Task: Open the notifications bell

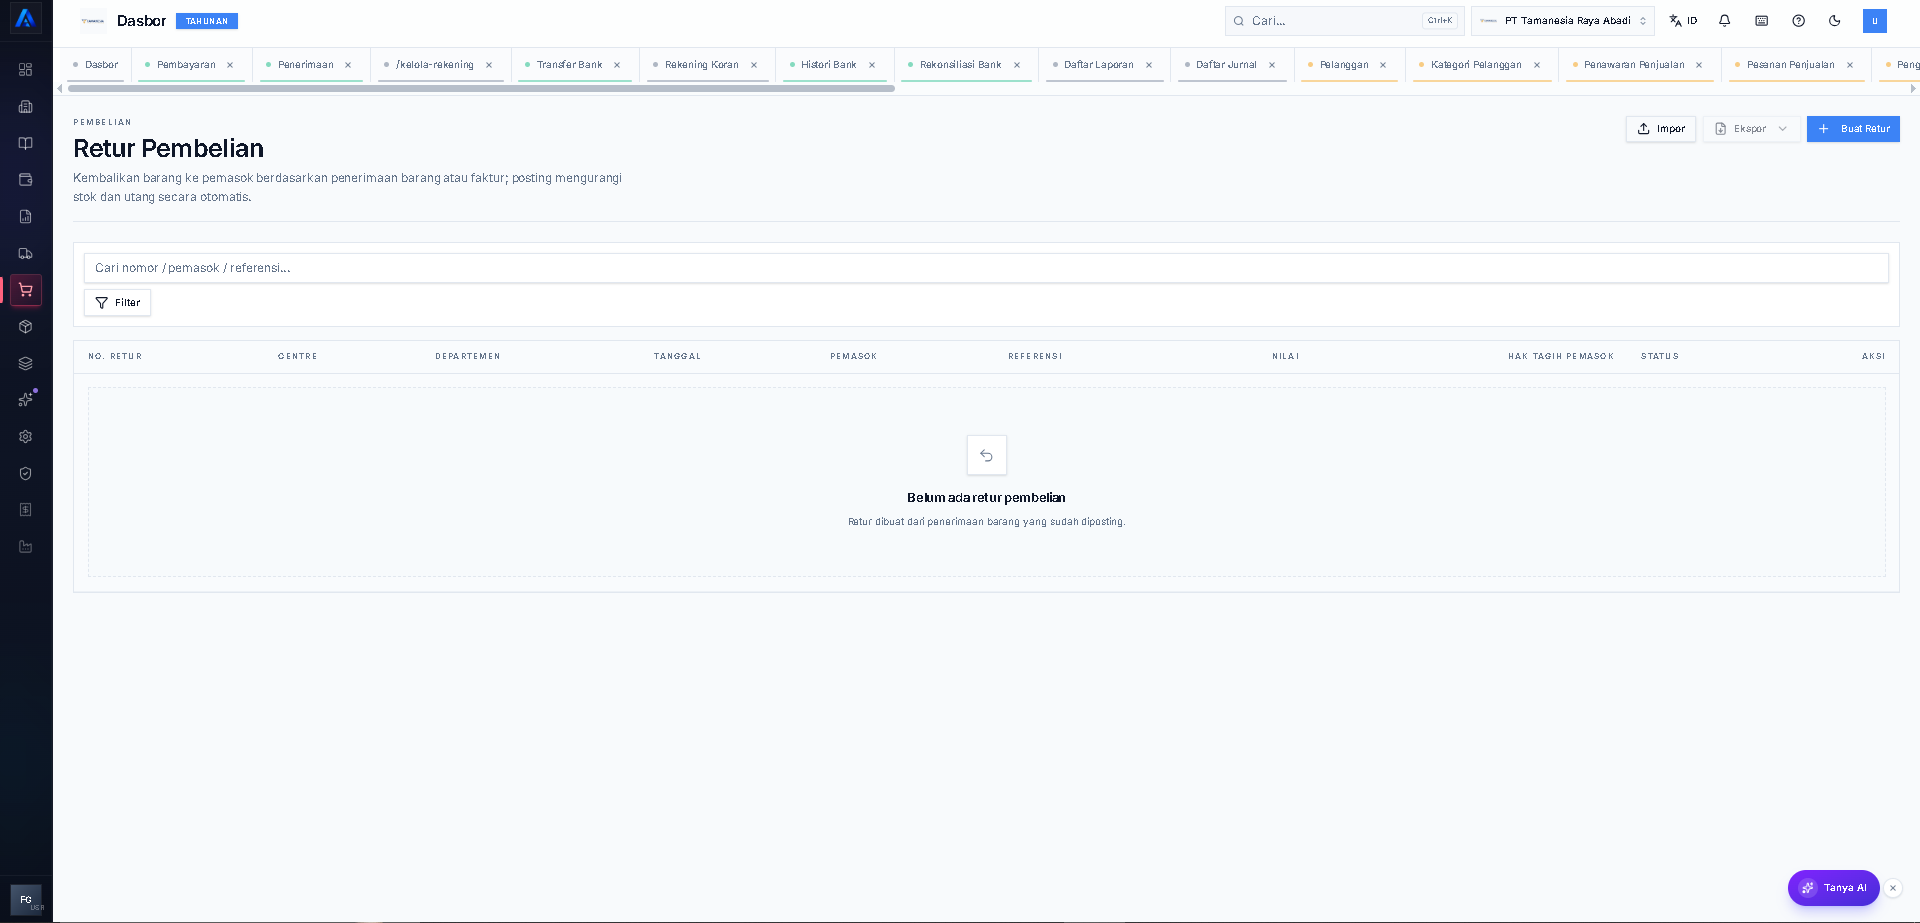Action: (x=1725, y=21)
